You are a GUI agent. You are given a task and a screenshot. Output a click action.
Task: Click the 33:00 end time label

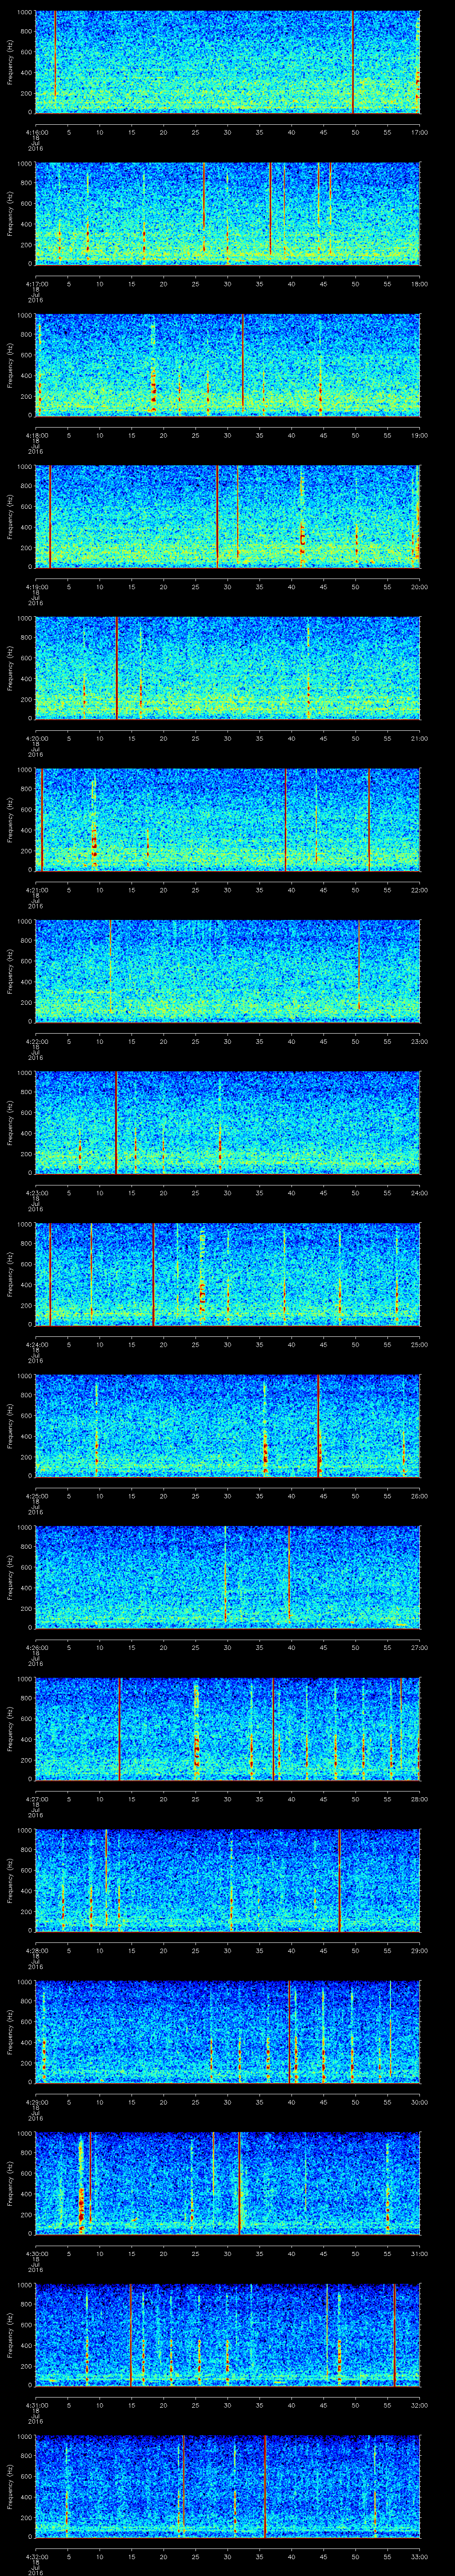419,2556
